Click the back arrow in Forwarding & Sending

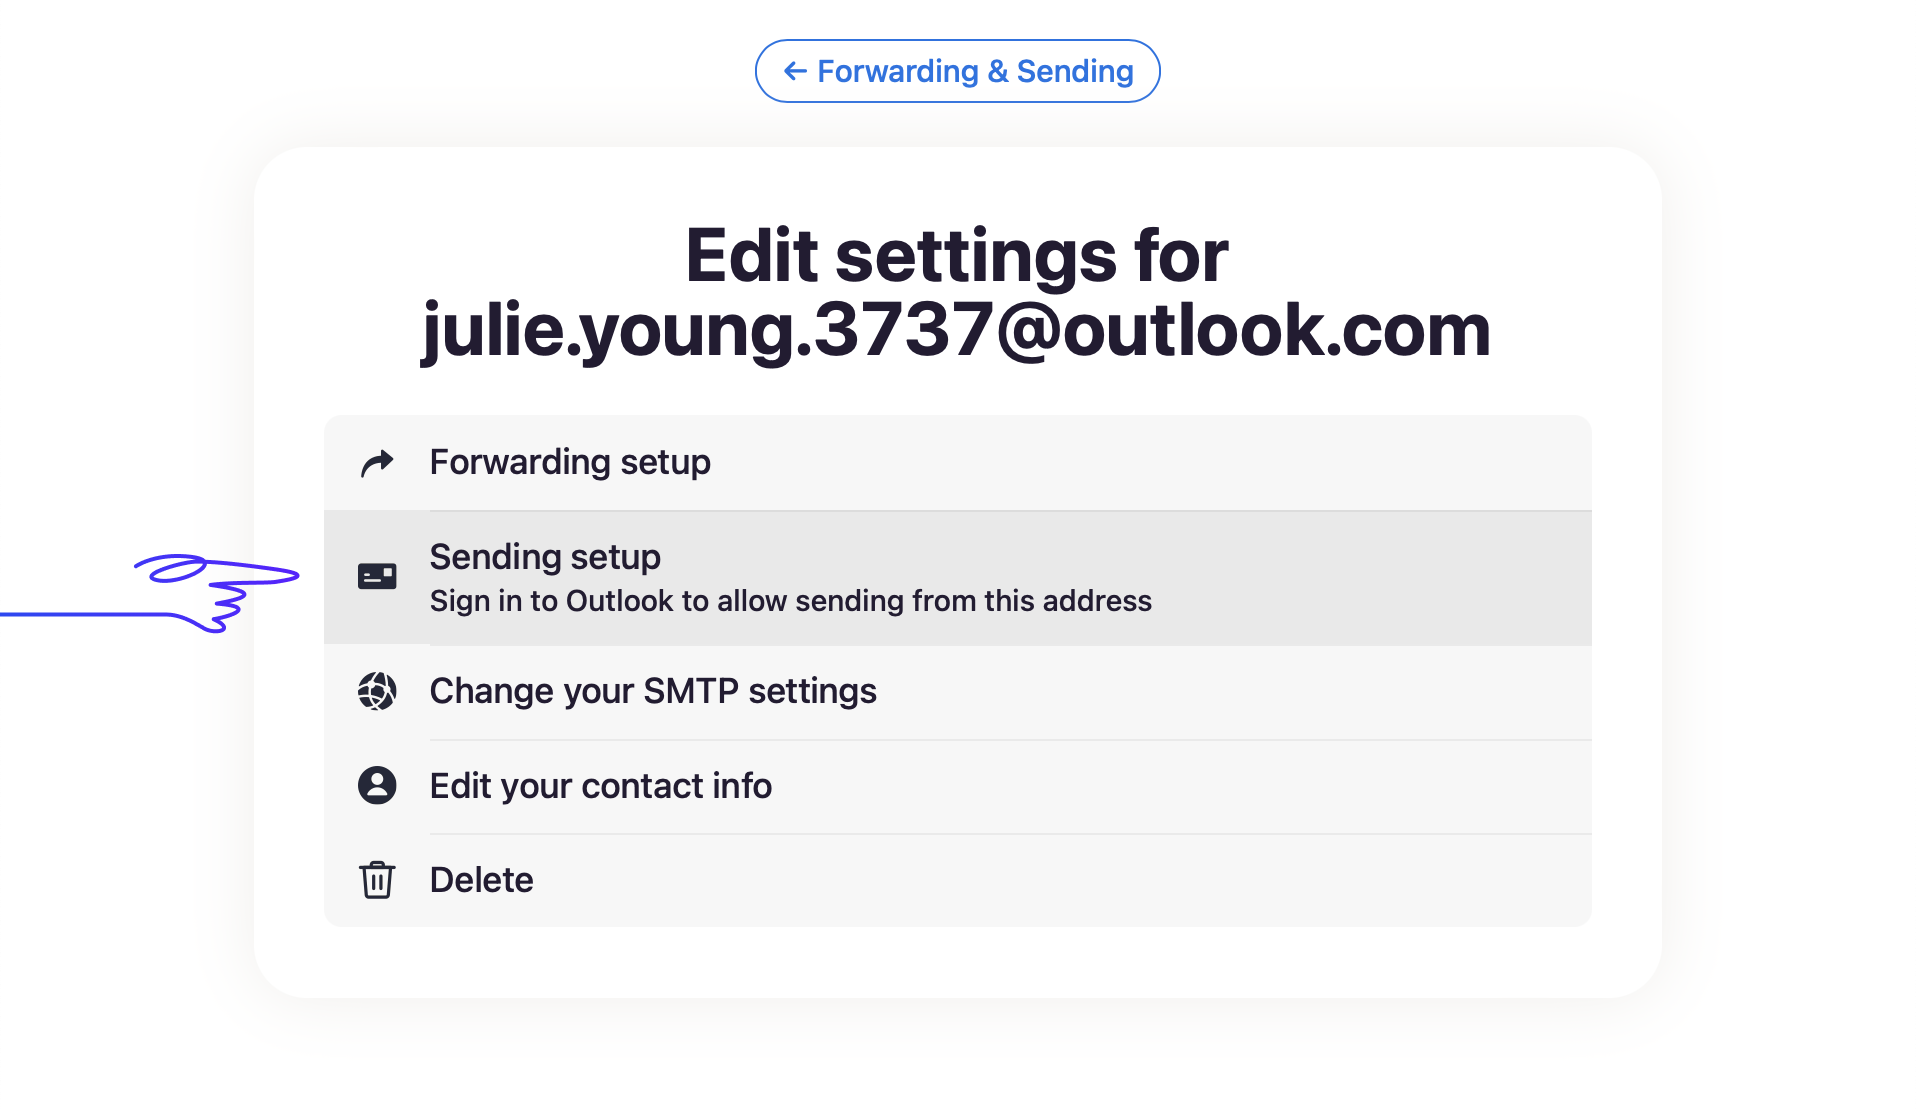click(x=795, y=71)
